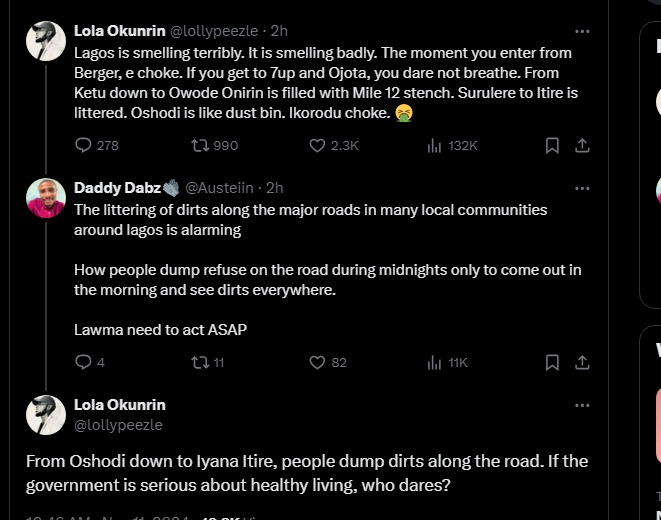
Task: Open more options on main Lola tweet
Action: coord(582,405)
